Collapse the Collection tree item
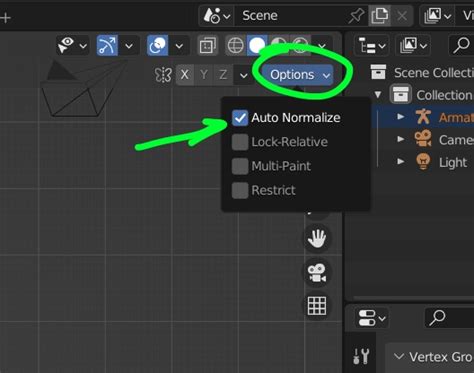474x373 pixels. [x=378, y=95]
